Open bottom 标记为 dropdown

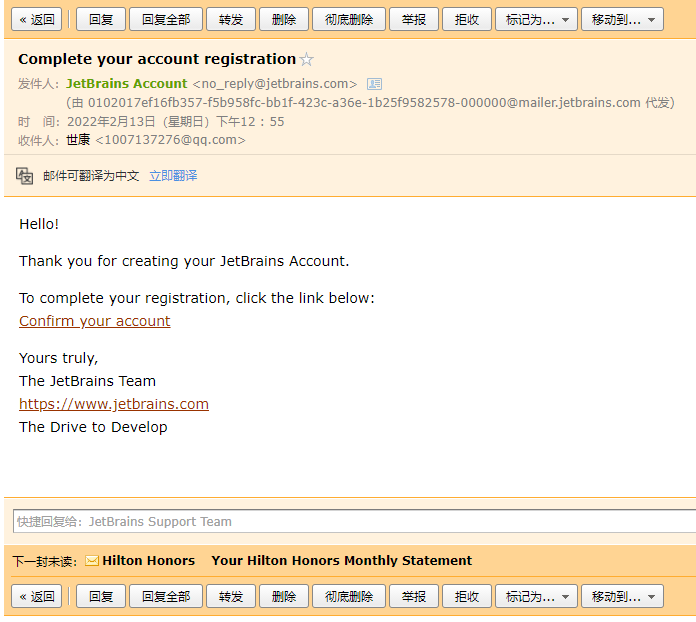(536, 596)
